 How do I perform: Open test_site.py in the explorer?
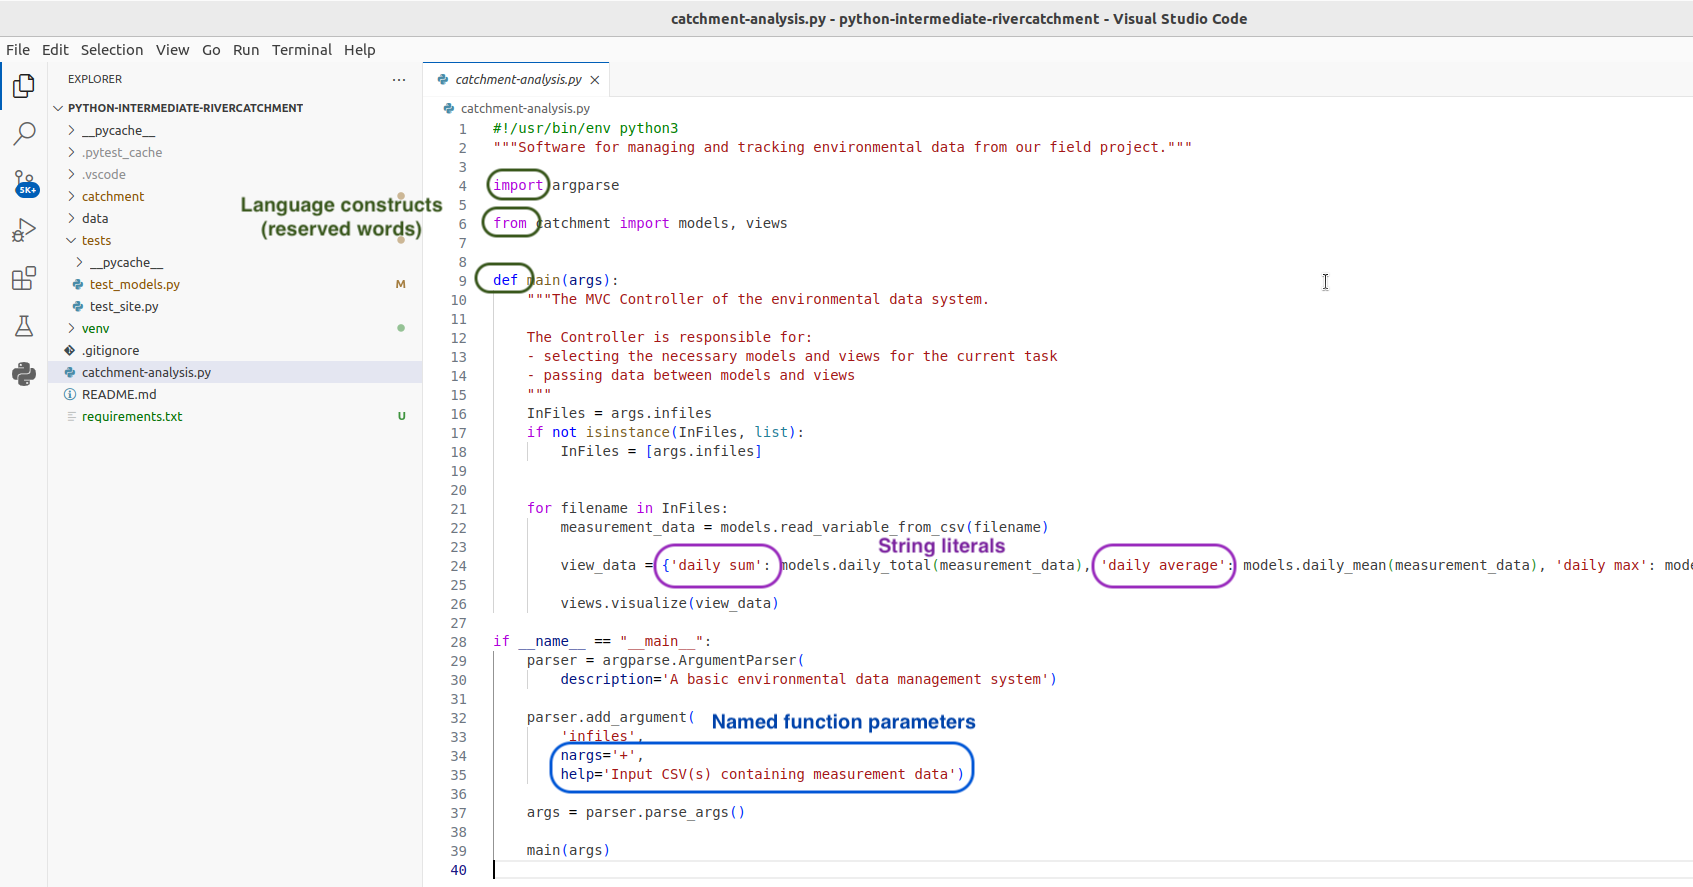coord(124,307)
